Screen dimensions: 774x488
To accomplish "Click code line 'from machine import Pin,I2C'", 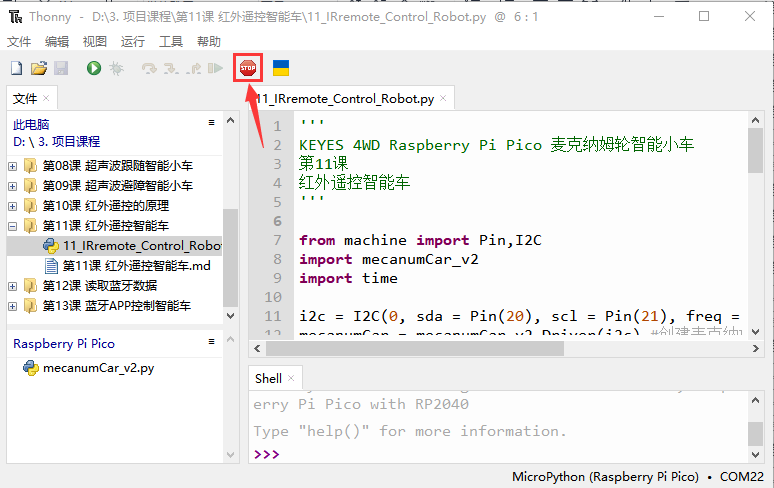I will (420, 240).
